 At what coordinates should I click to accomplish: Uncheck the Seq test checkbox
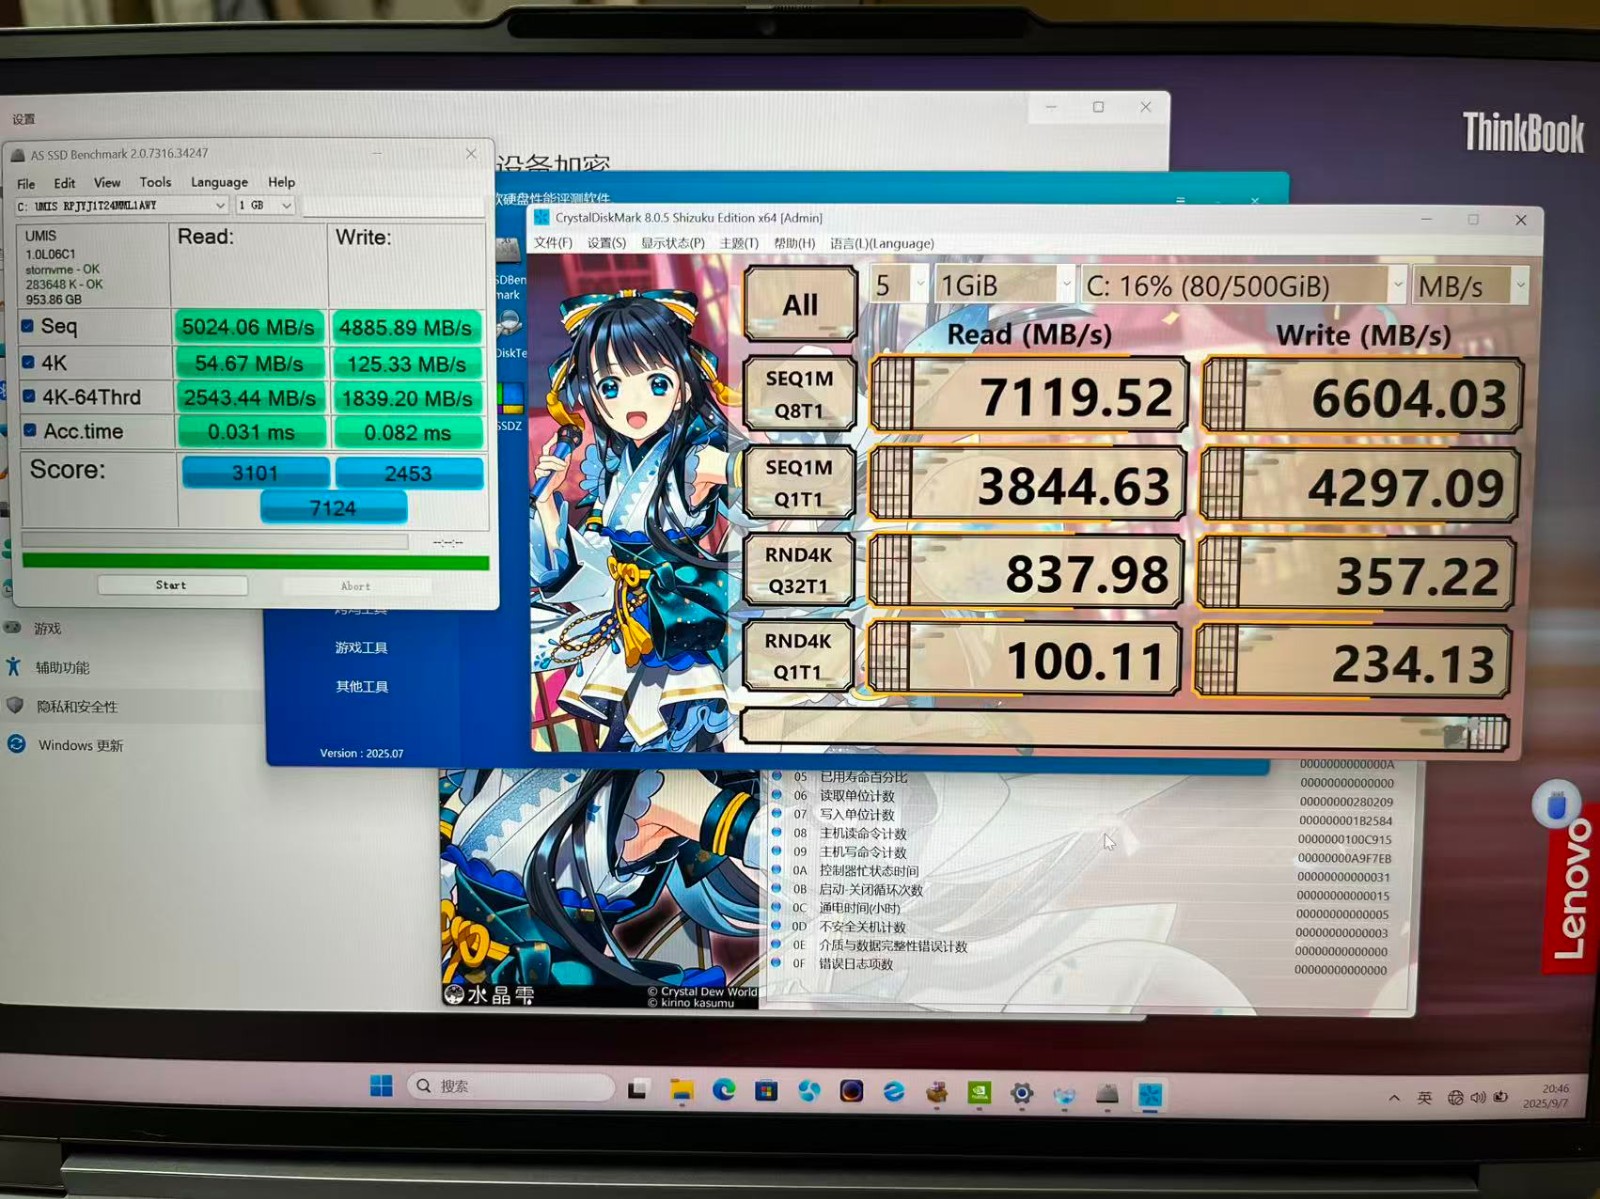point(28,326)
